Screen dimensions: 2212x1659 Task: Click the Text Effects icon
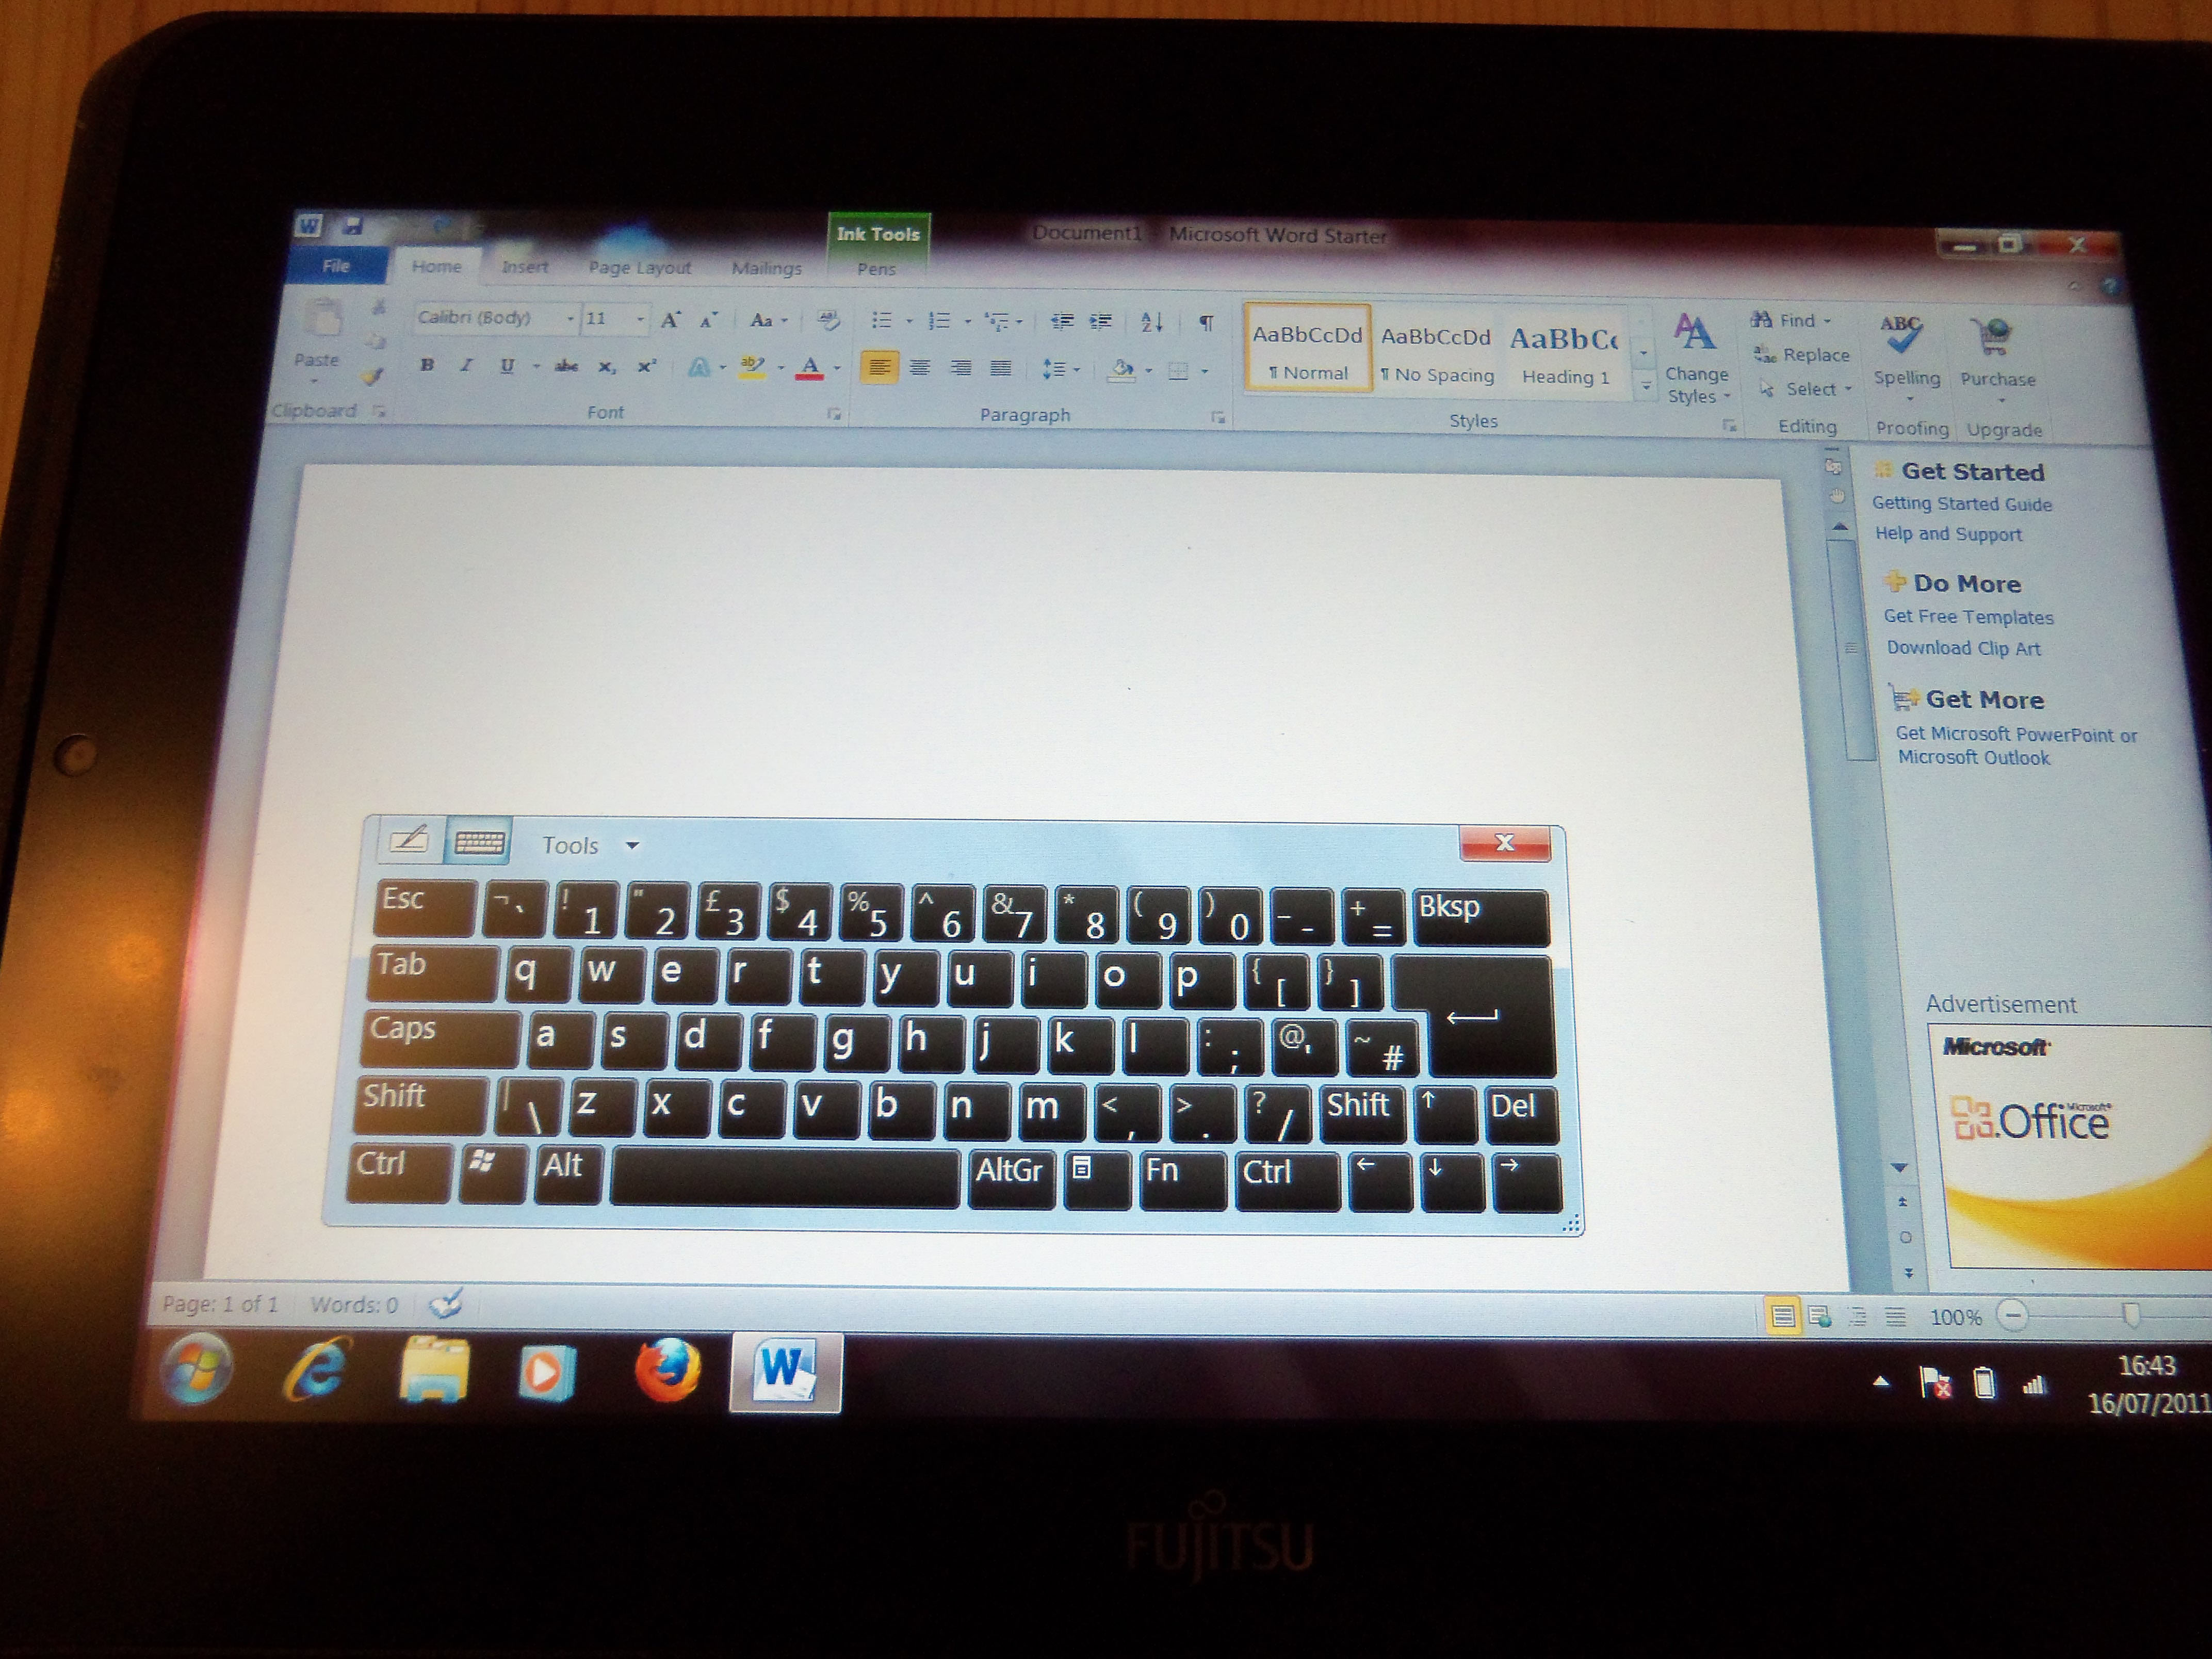click(x=699, y=368)
